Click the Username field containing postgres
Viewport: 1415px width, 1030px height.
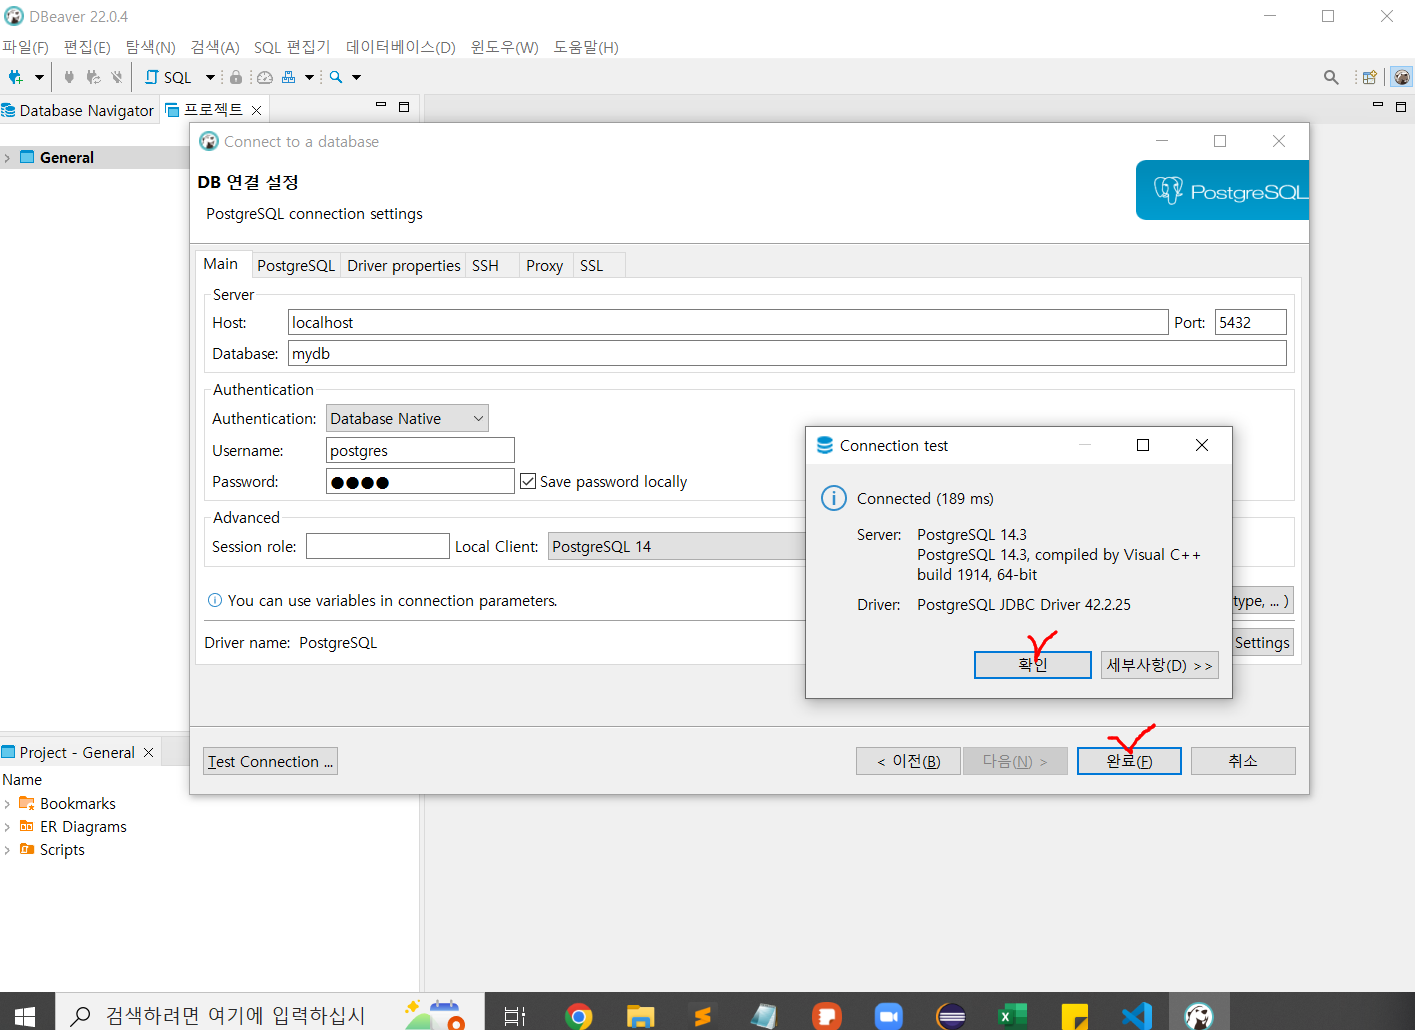[420, 450]
